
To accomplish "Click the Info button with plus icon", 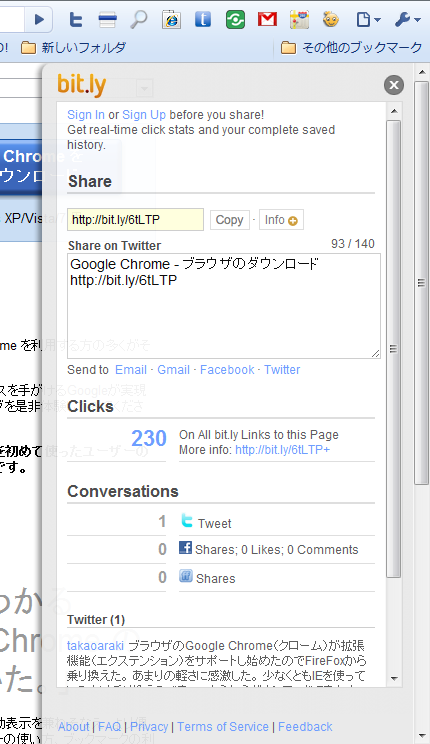I will (281, 220).
